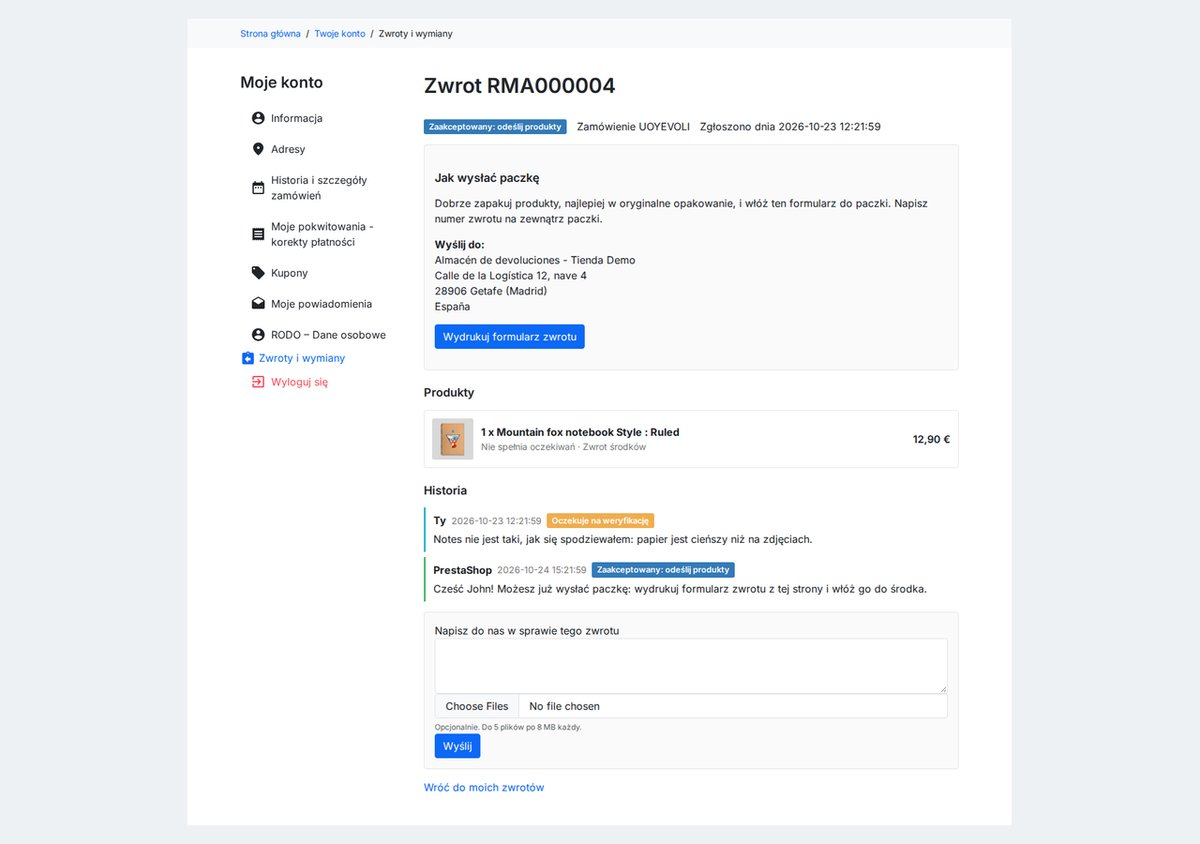Open Twoje konto breadcrumb link
1200x844 pixels.
[340, 34]
